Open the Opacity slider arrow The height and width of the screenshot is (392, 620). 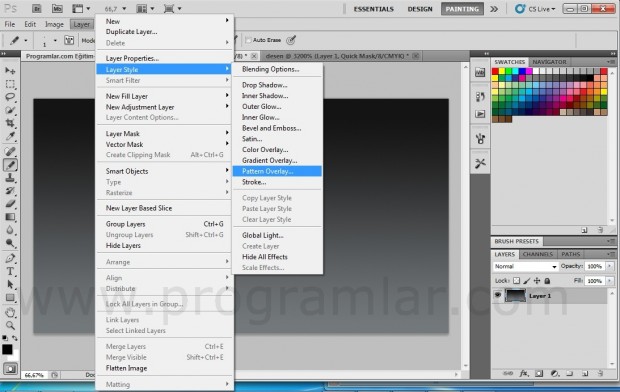click(610, 266)
